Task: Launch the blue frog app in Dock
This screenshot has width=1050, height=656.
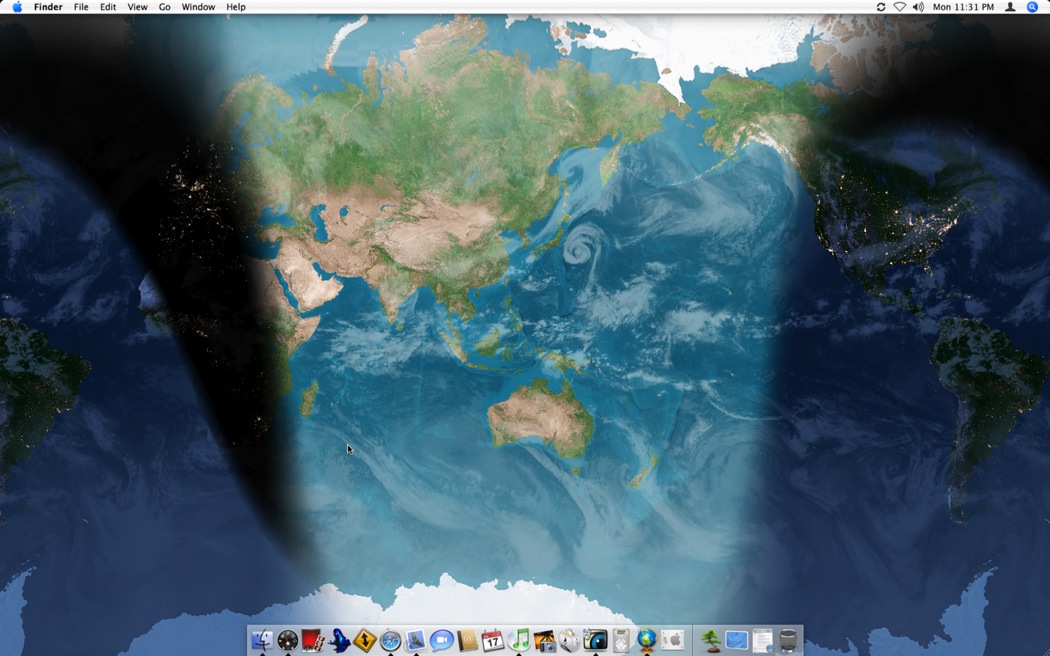Action: 339,641
